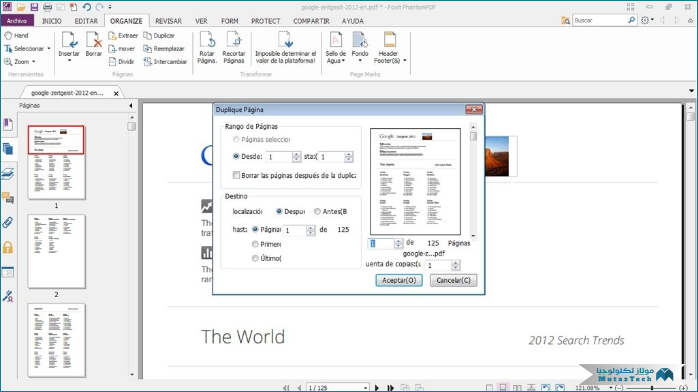Click the Undo arrow in the title bar
The width and height of the screenshot is (698, 392).
point(87,7)
